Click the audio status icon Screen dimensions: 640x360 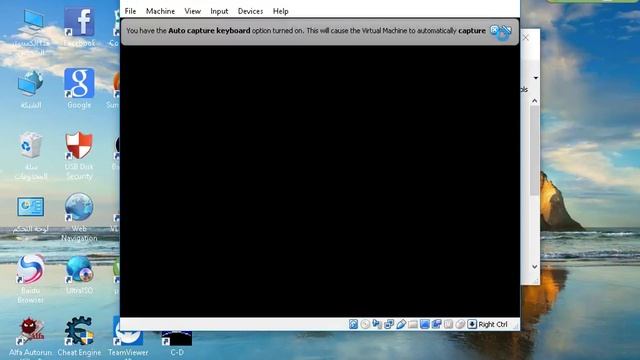pos(377,324)
